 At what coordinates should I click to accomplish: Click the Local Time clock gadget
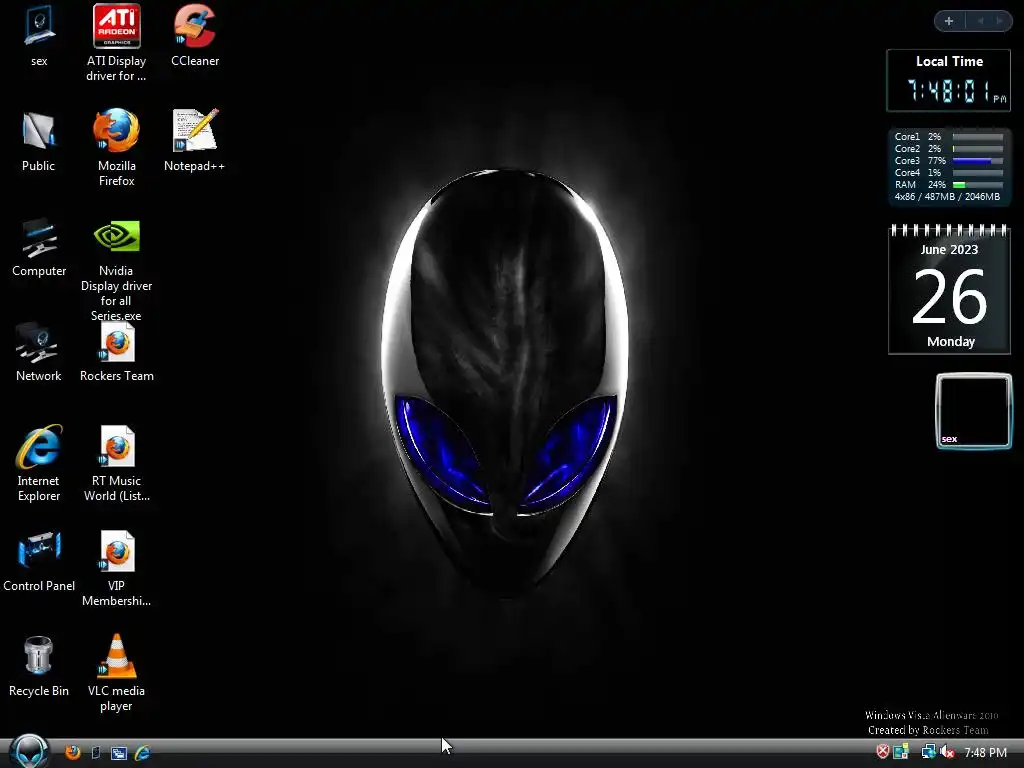[x=948, y=80]
